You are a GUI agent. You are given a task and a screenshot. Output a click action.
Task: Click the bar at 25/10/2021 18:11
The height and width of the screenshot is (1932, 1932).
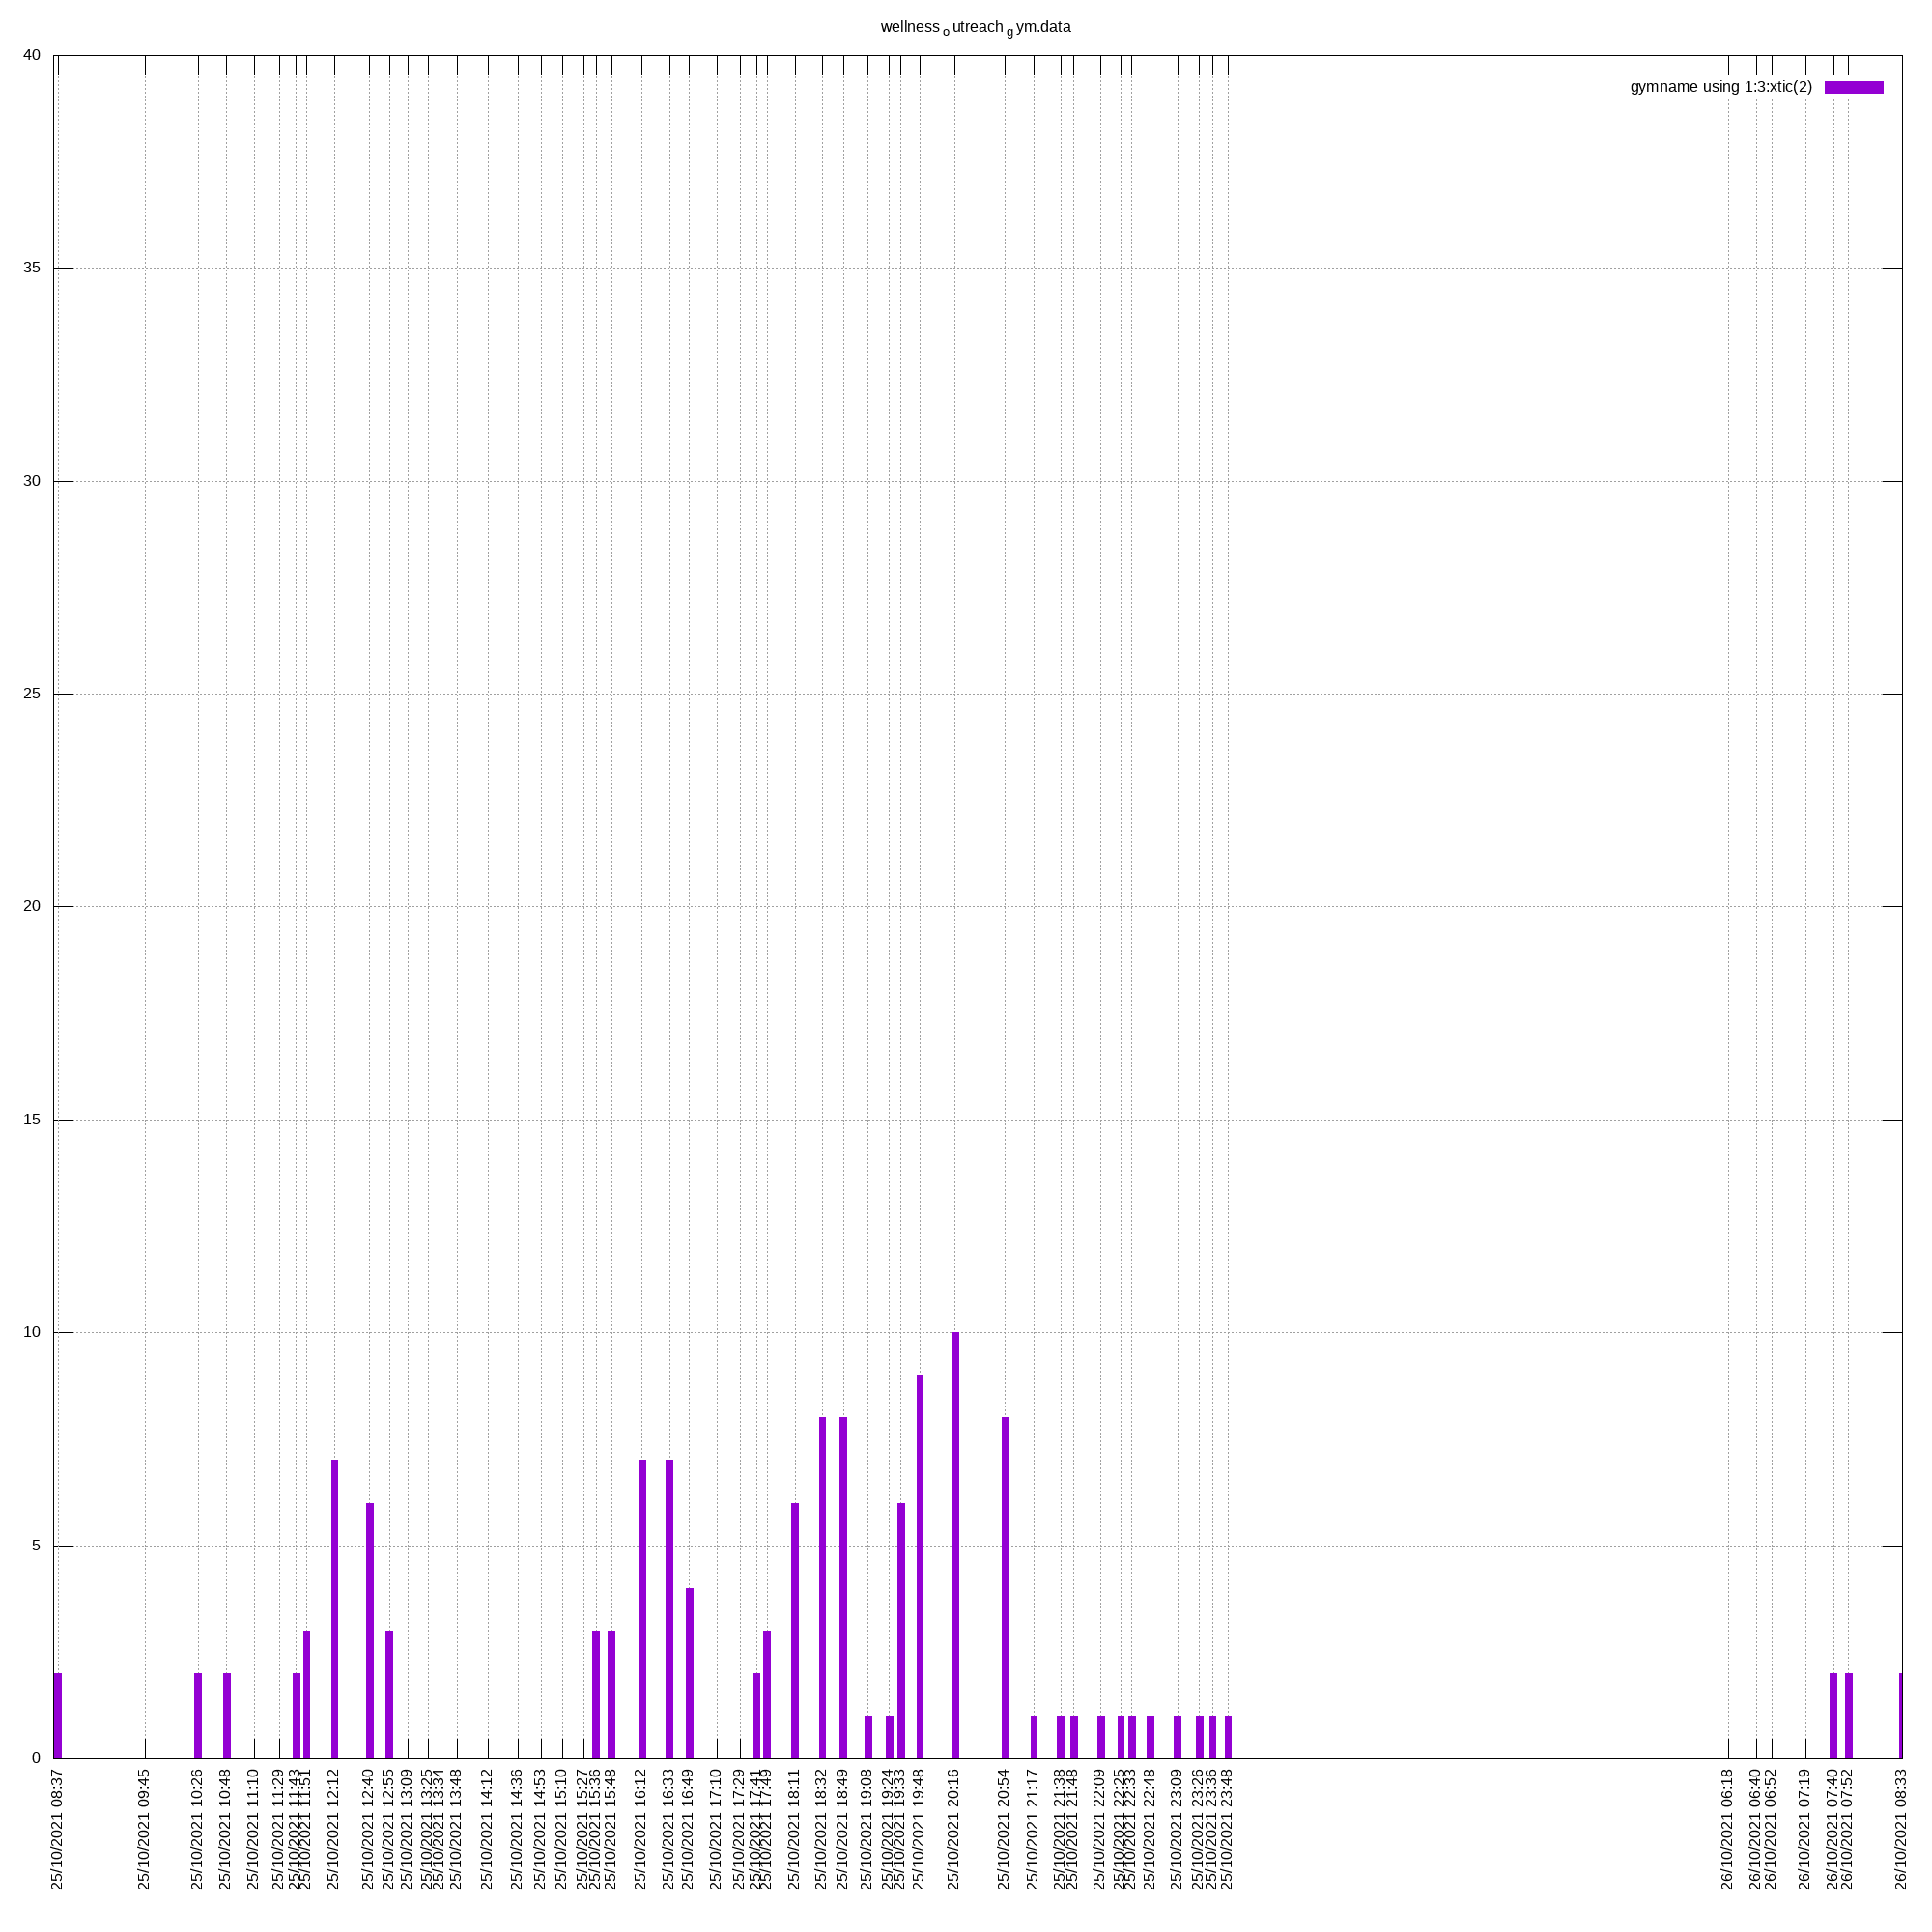click(x=795, y=1630)
